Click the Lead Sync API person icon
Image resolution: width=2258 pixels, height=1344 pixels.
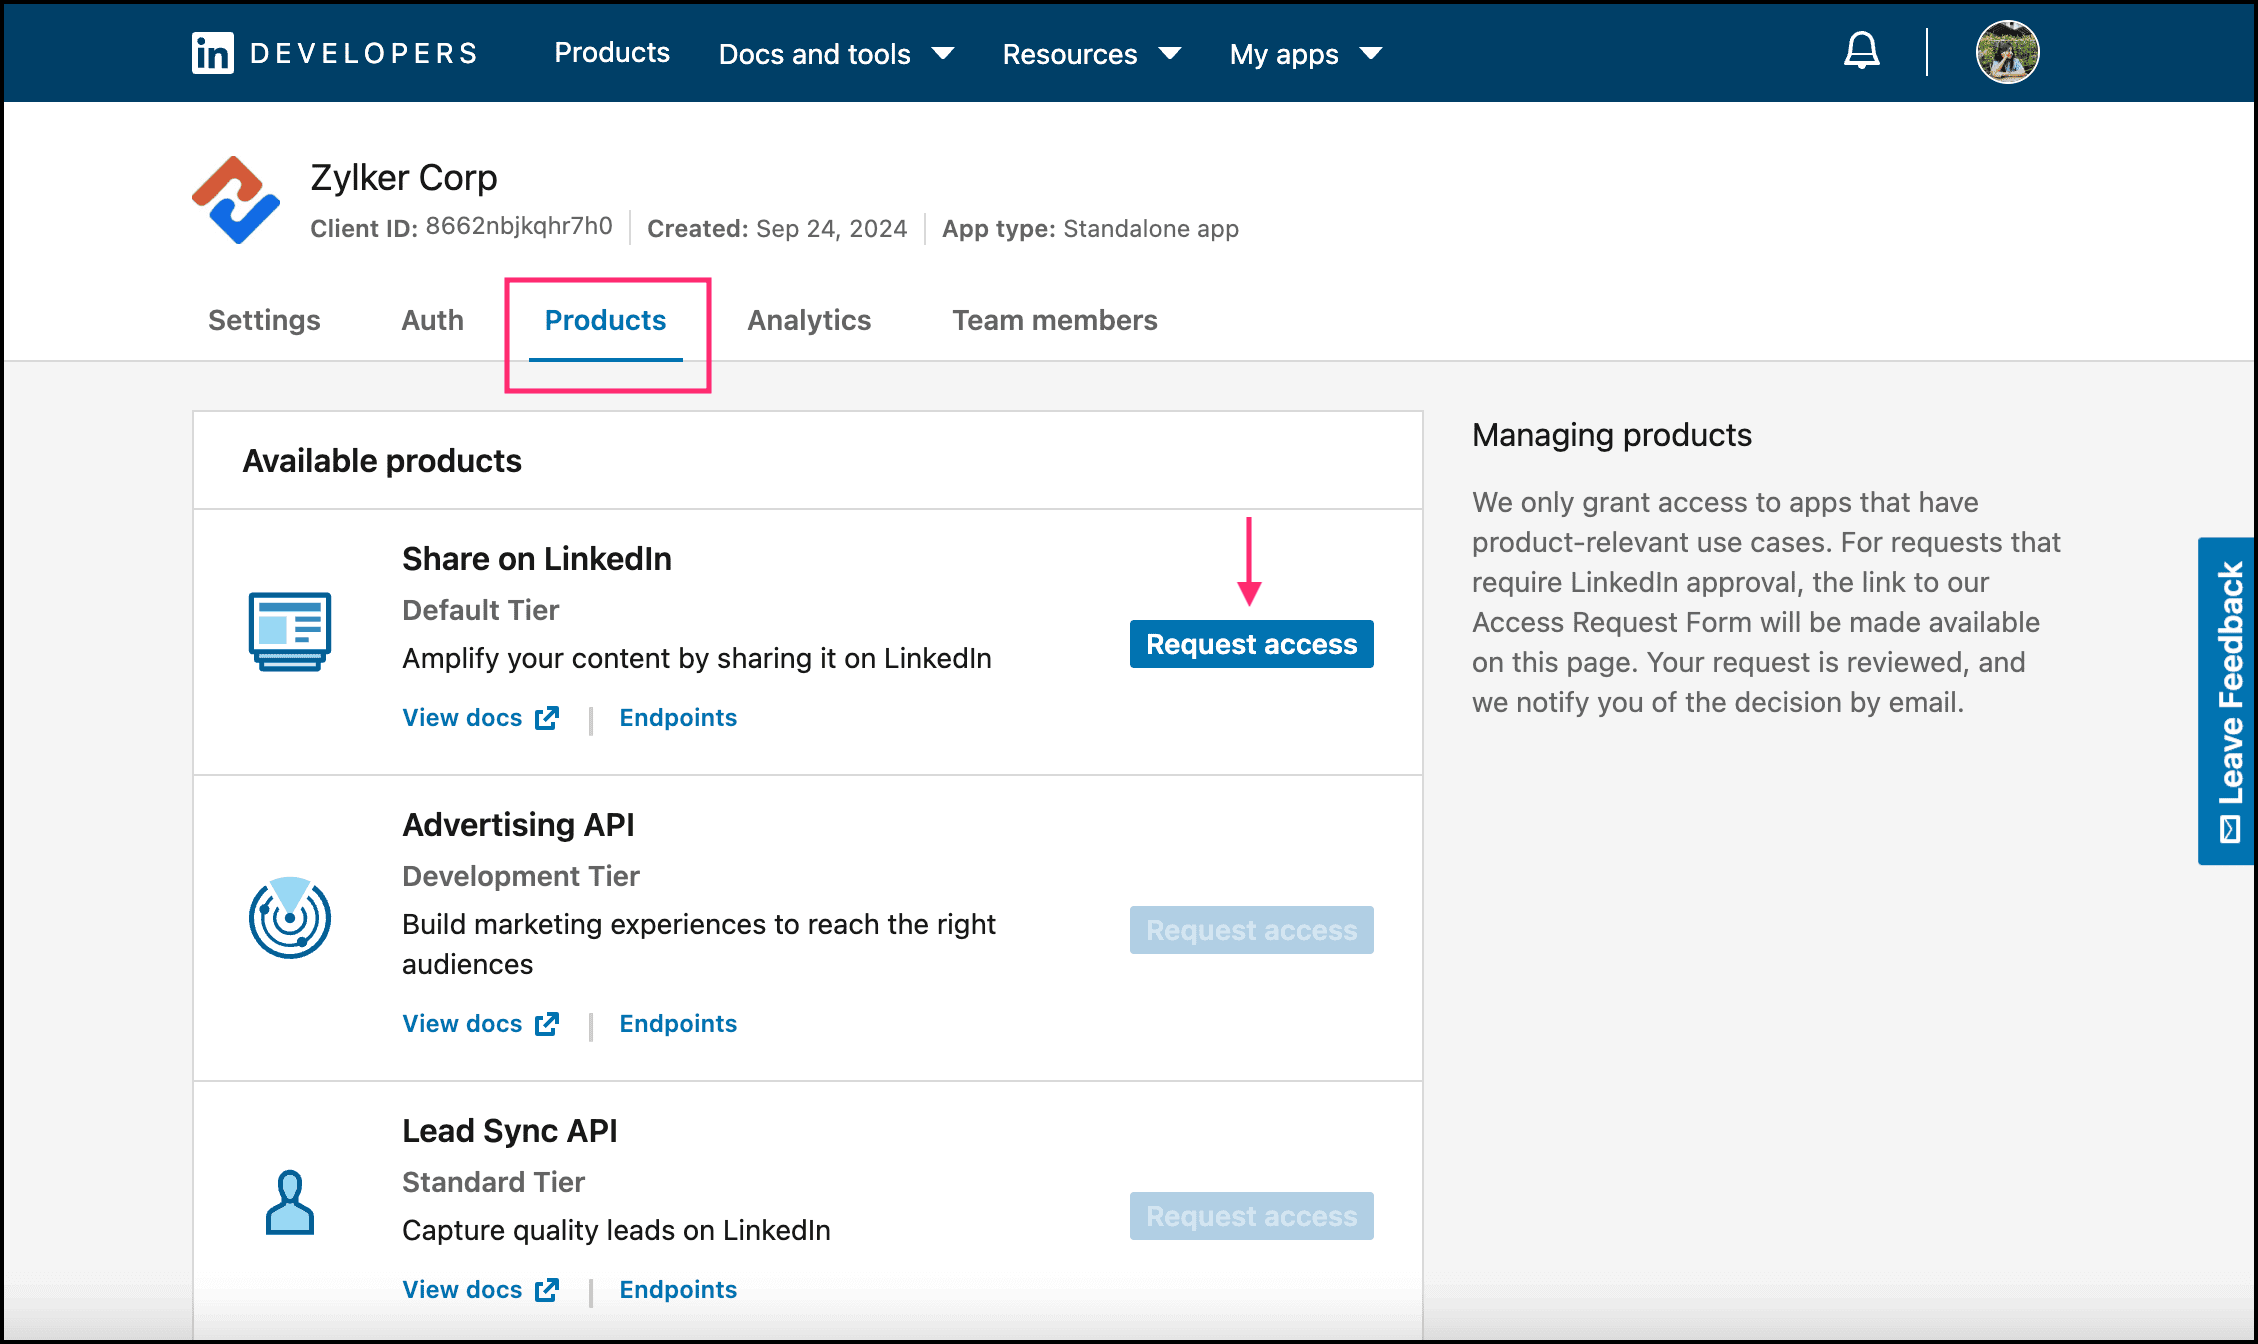(x=289, y=1203)
